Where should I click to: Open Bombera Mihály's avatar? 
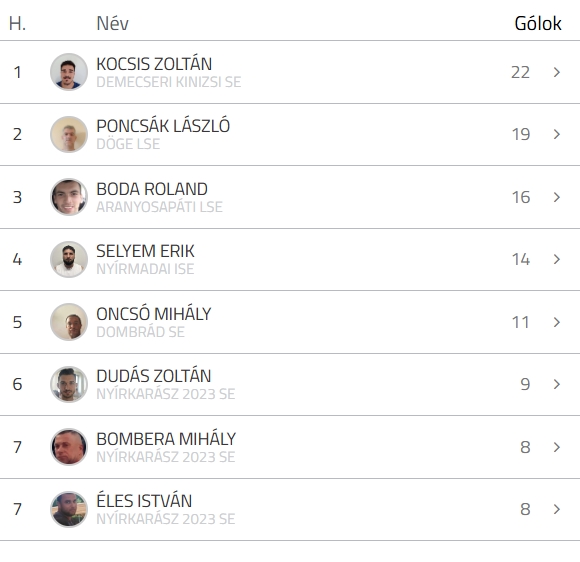[x=69, y=447]
